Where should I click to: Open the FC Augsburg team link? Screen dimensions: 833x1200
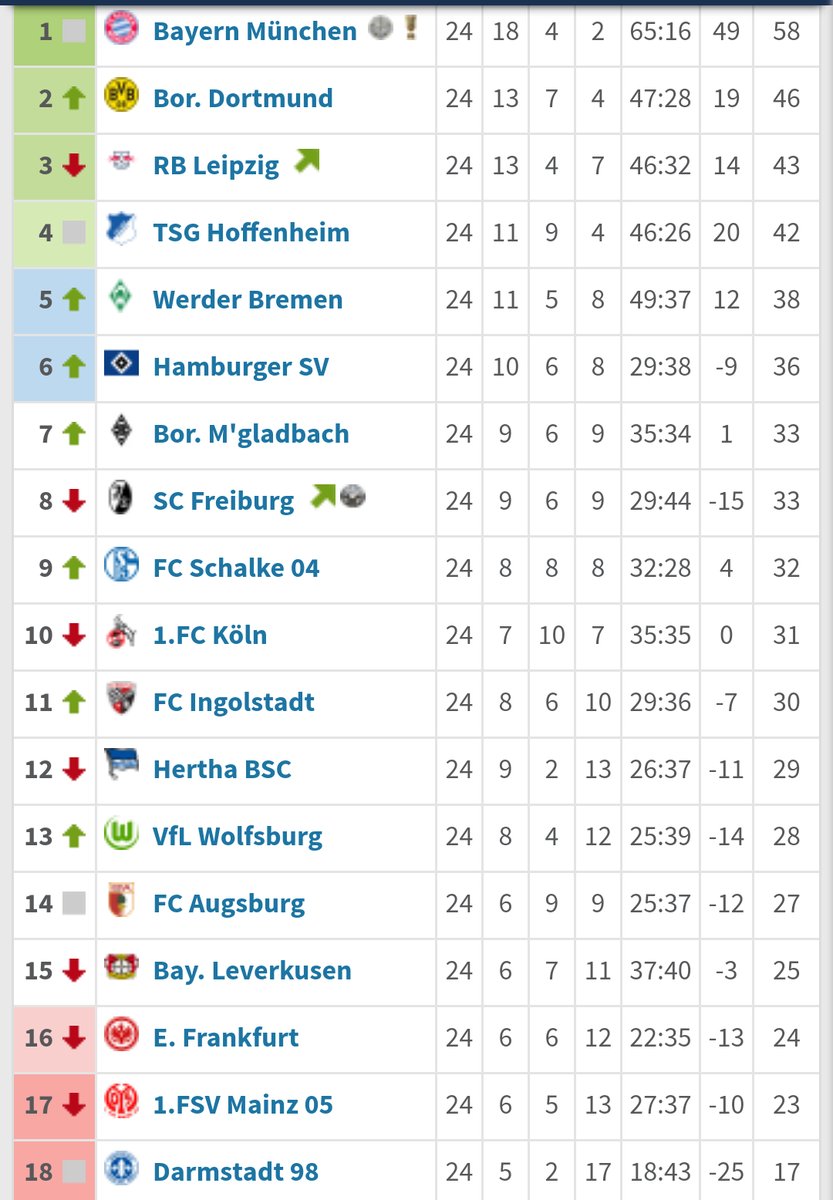tap(229, 903)
